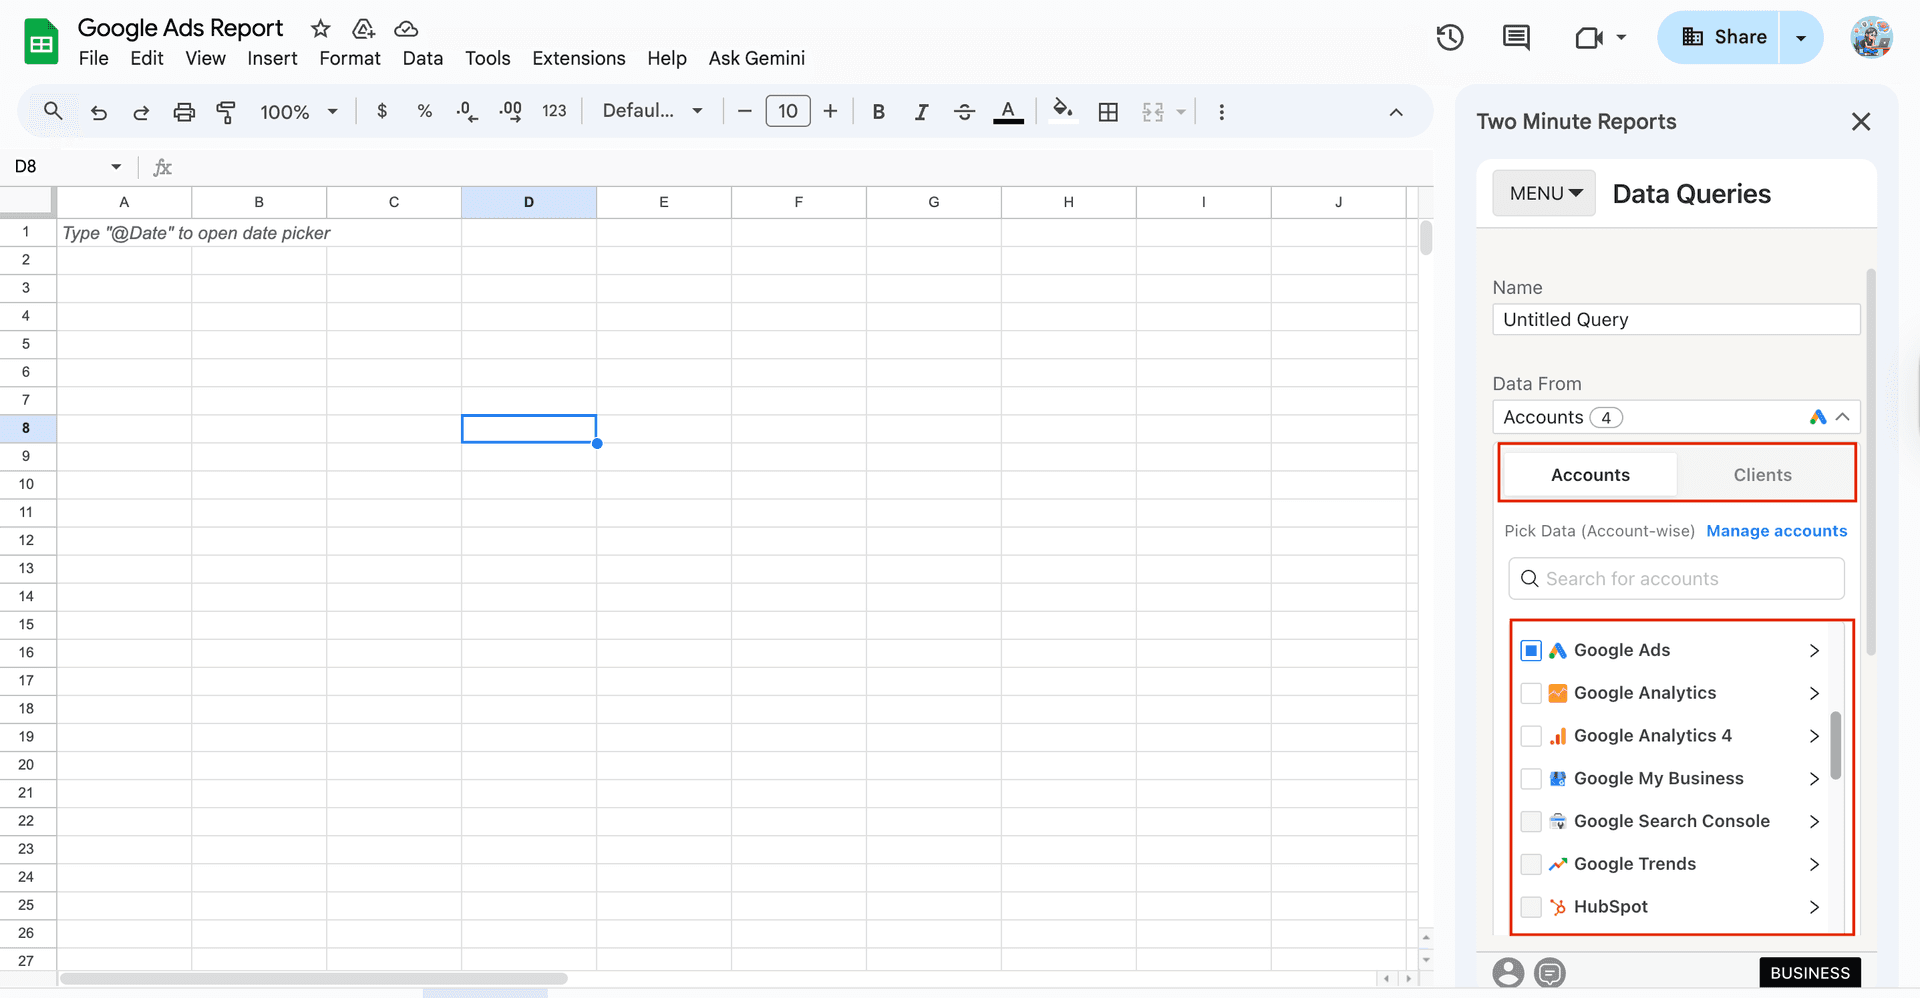1920x998 pixels.
Task: Open the Extensions menu
Action: (x=578, y=58)
